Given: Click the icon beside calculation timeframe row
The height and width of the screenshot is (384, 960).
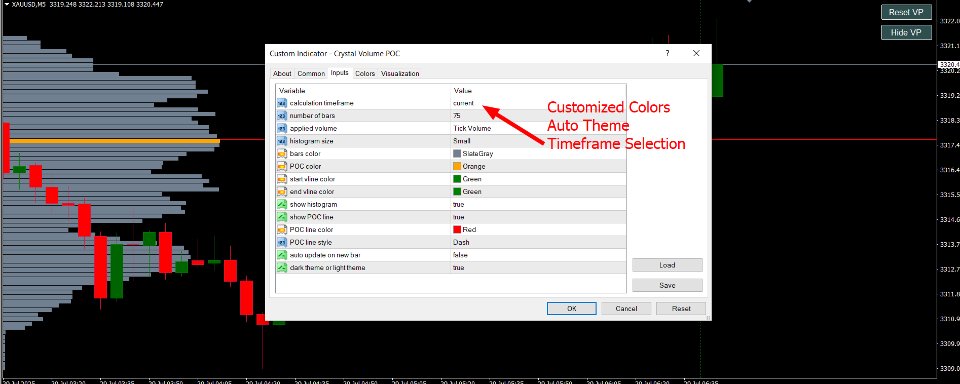Looking at the screenshot, I should point(282,103).
